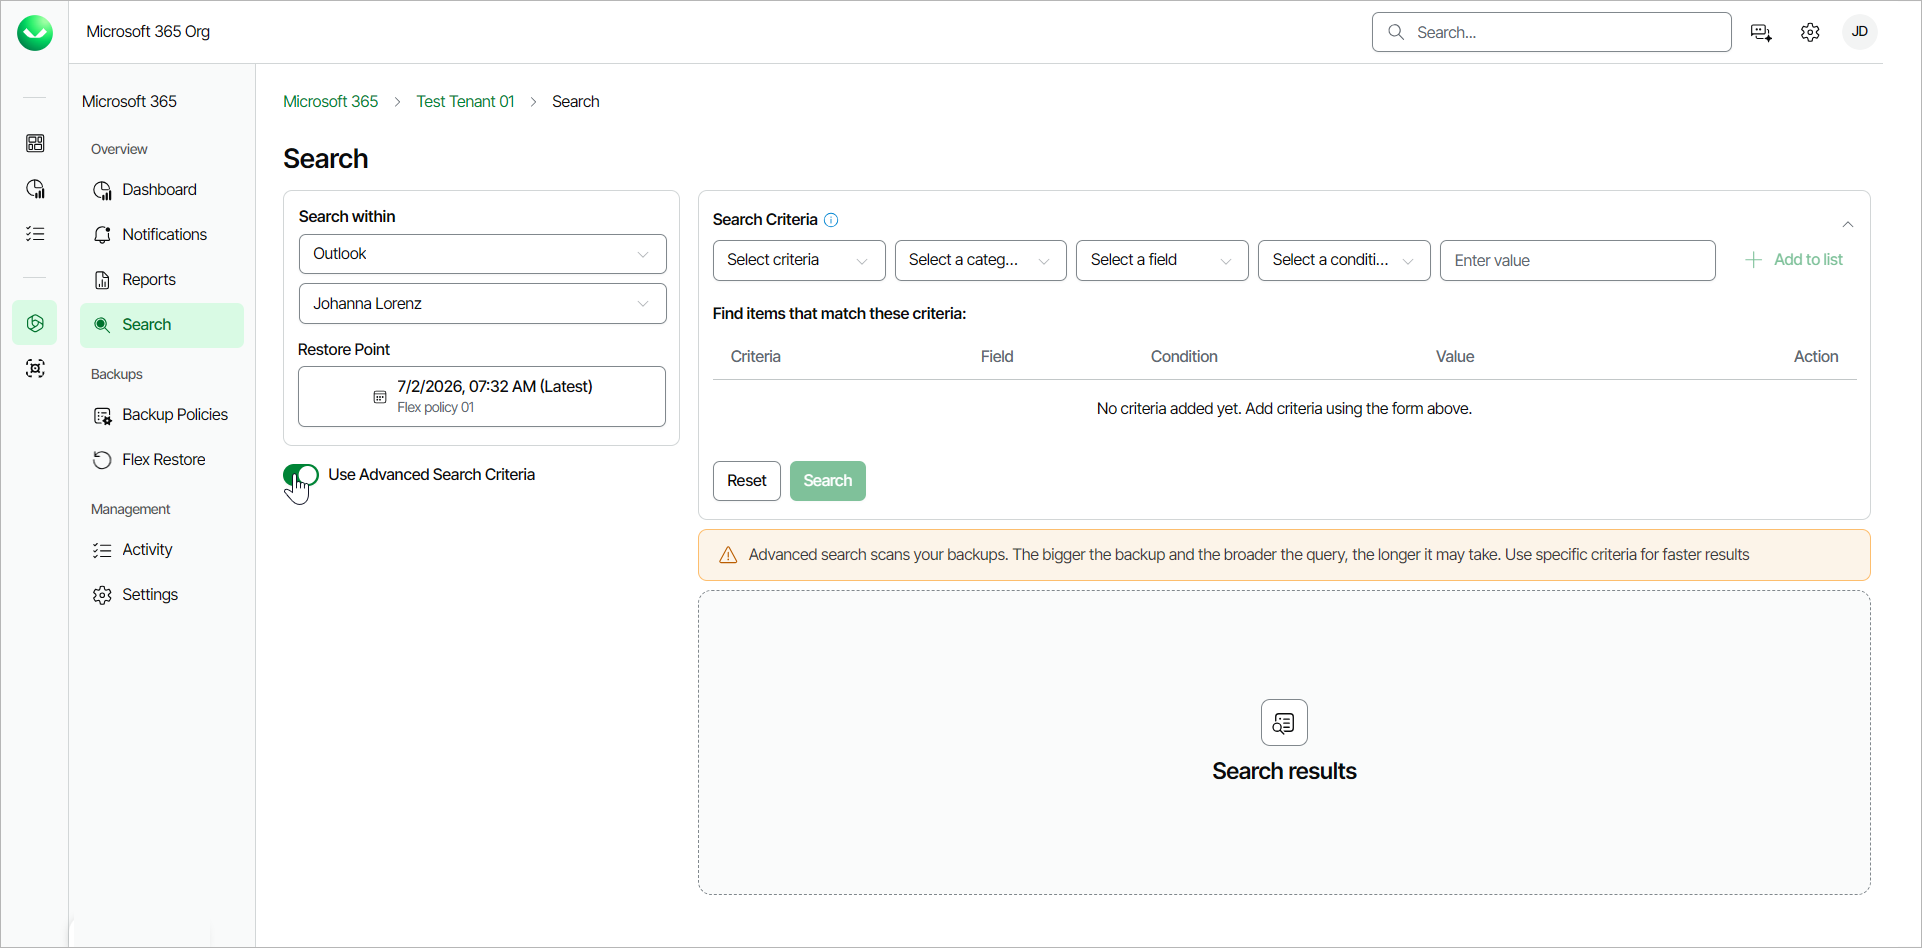Click the calendar icon in Restore Point
Viewport: 1922px width, 948px height.
(380, 397)
